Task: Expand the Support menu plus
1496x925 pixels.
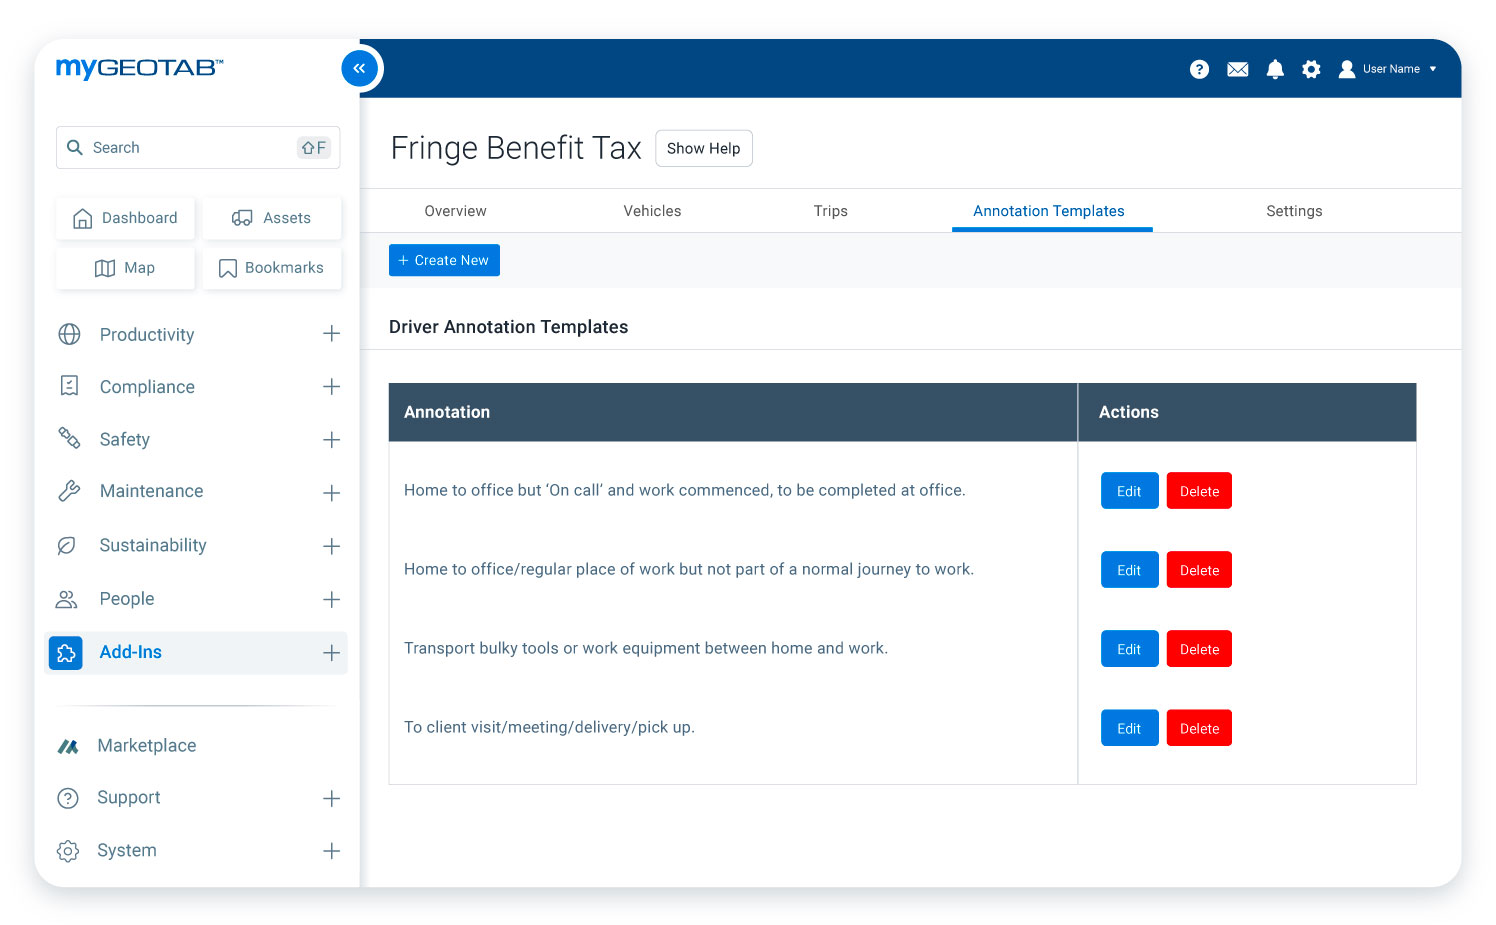Action: (x=332, y=798)
